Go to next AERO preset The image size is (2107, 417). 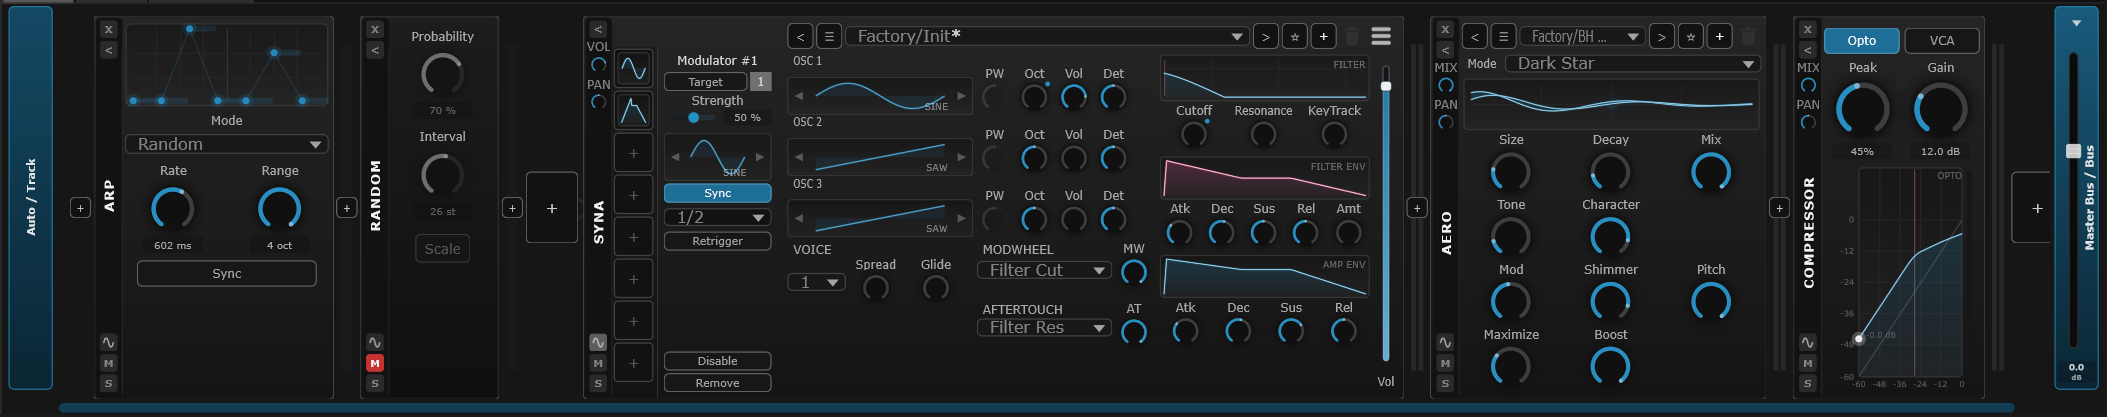(x=1661, y=37)
